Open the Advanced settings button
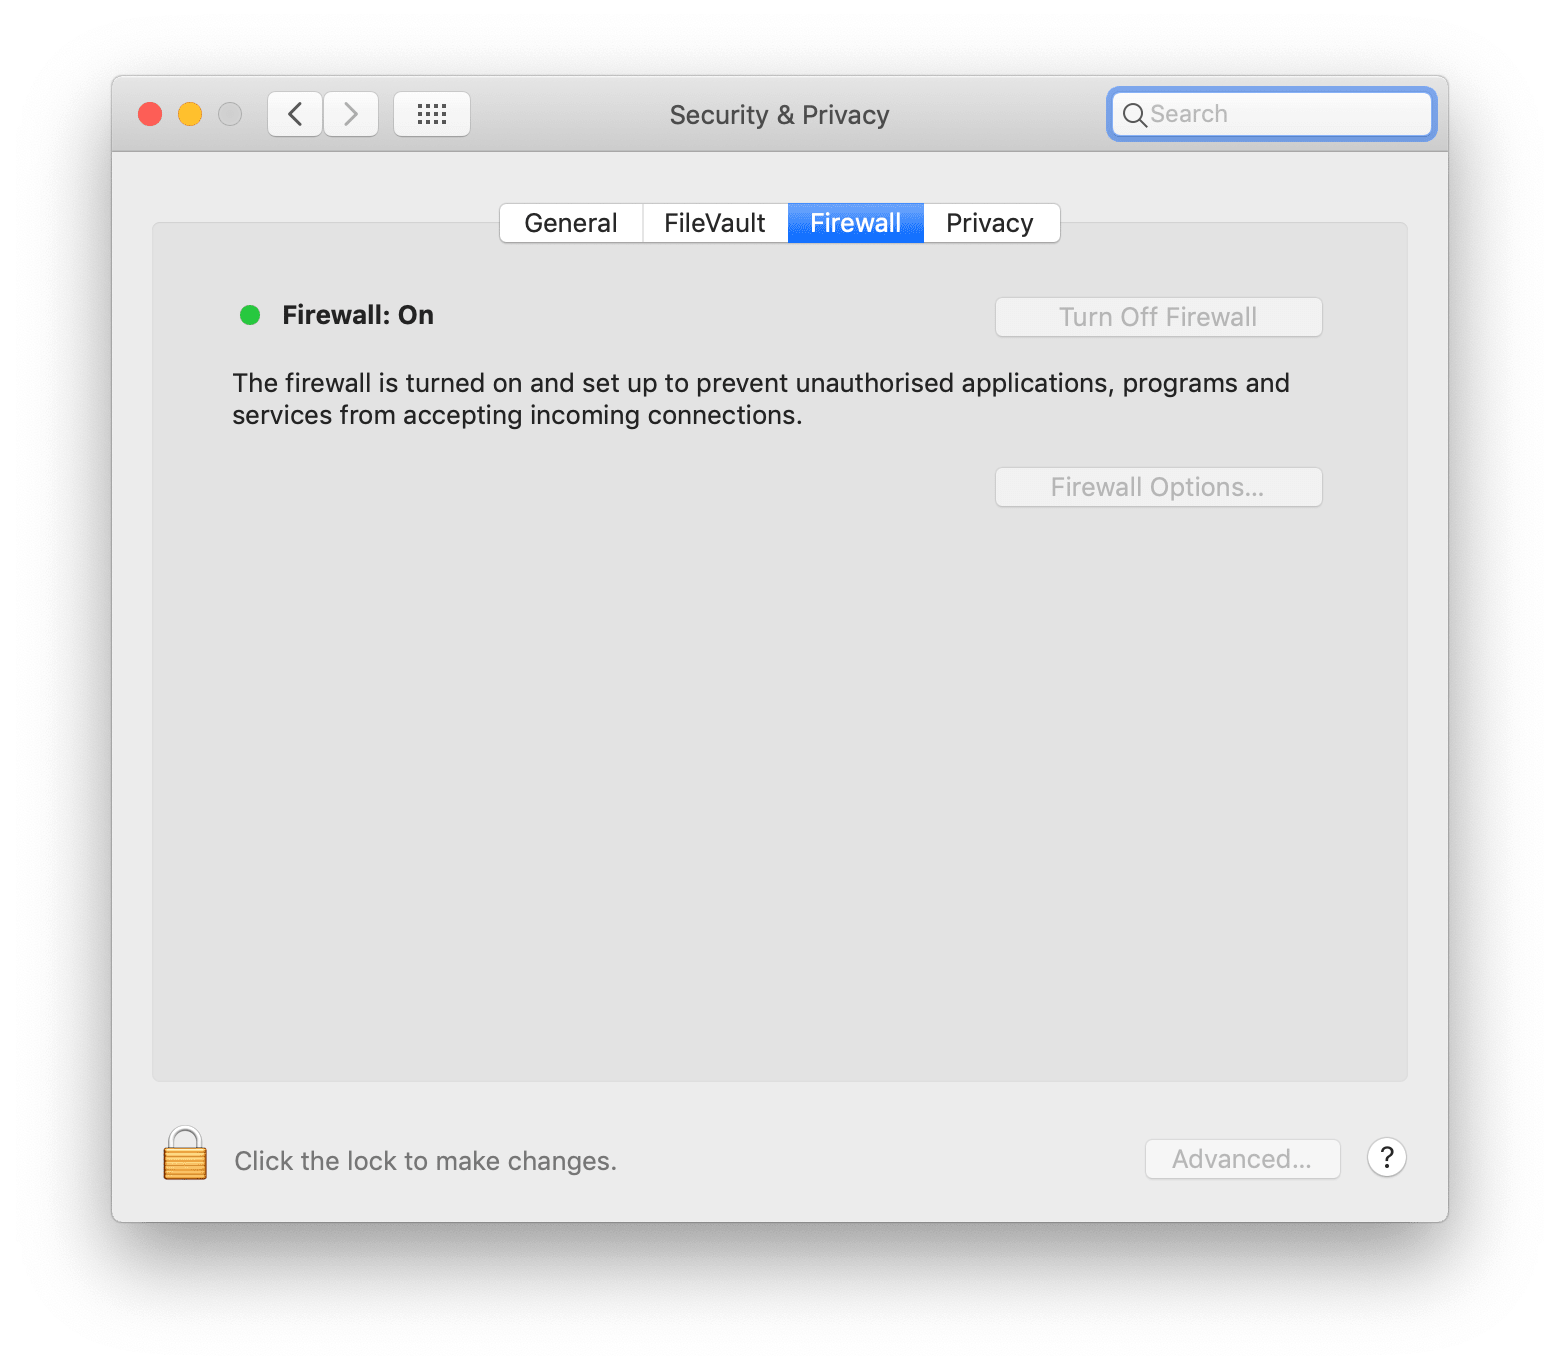Image resolution: width=1560 pixels, height=1370 pixels. 1243,1159
